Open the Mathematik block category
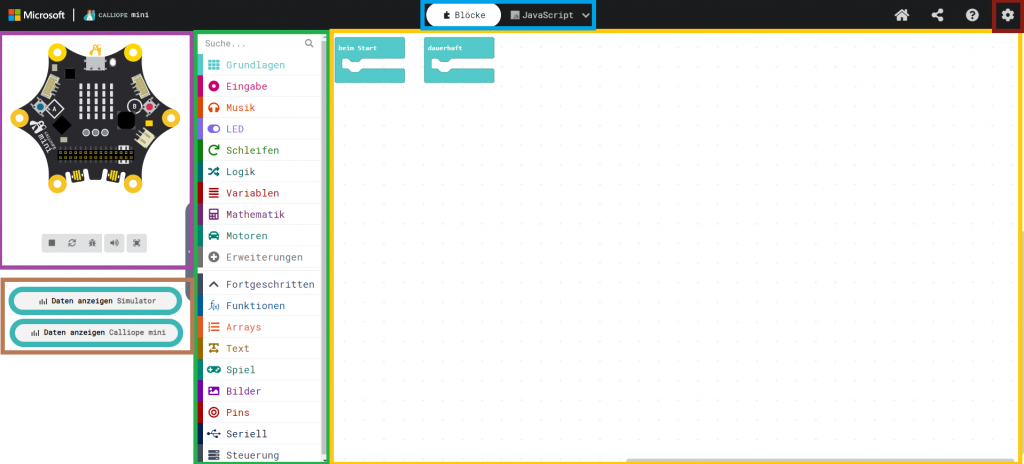 click(260, 214)
